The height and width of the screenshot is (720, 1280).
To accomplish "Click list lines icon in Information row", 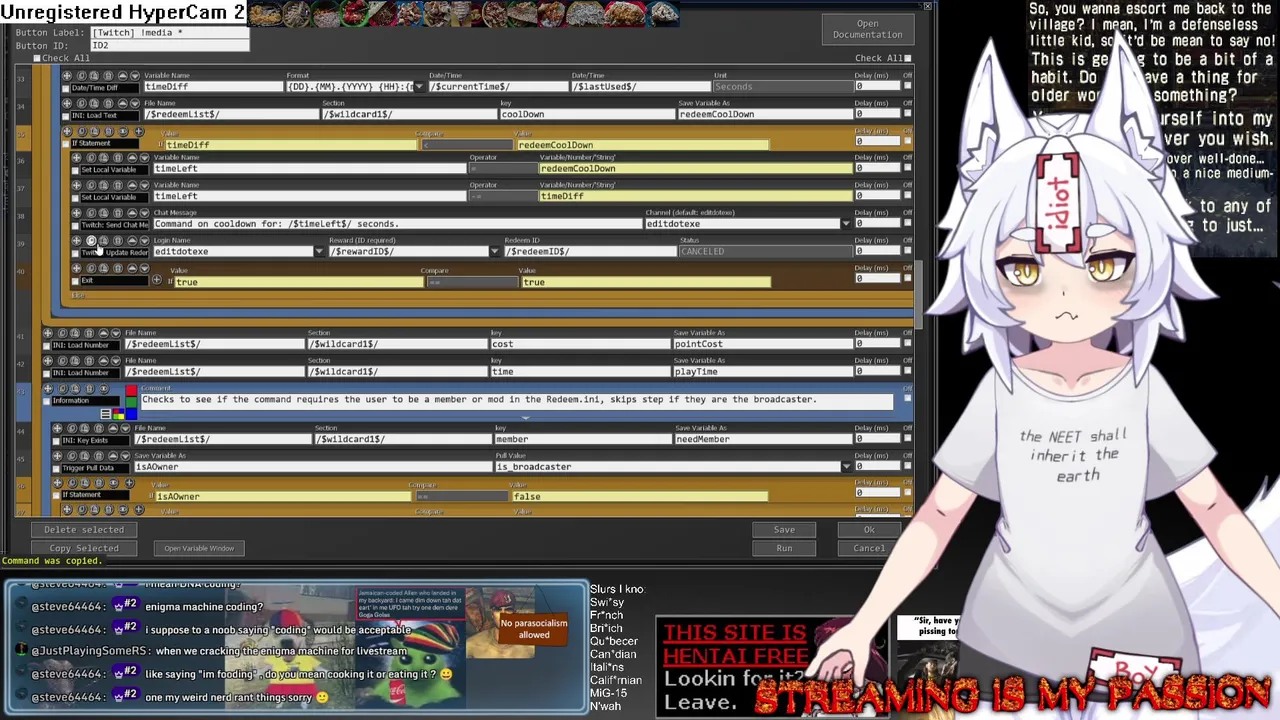I will click(x=105, y=414).
